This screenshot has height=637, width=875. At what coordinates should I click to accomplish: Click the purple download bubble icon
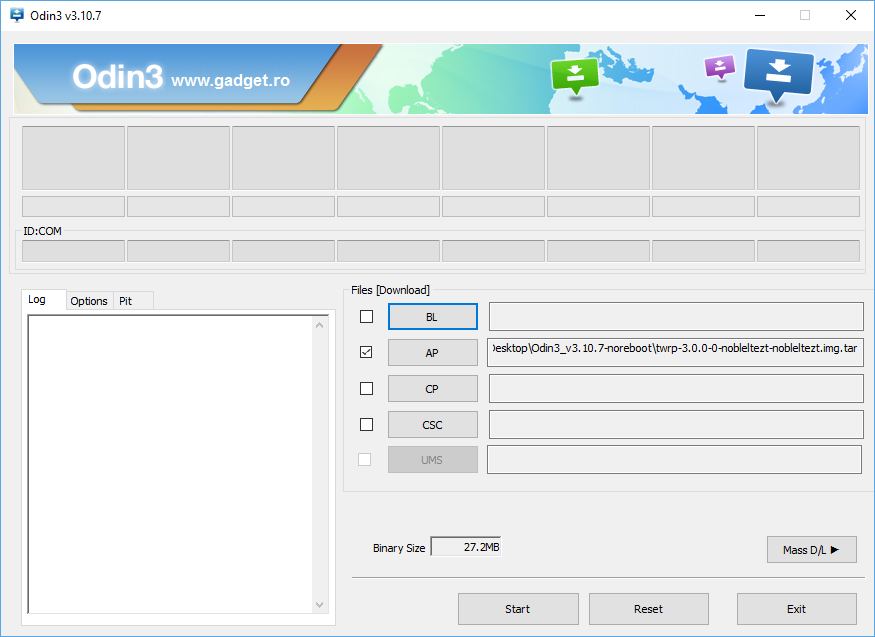tap(719, 67)
